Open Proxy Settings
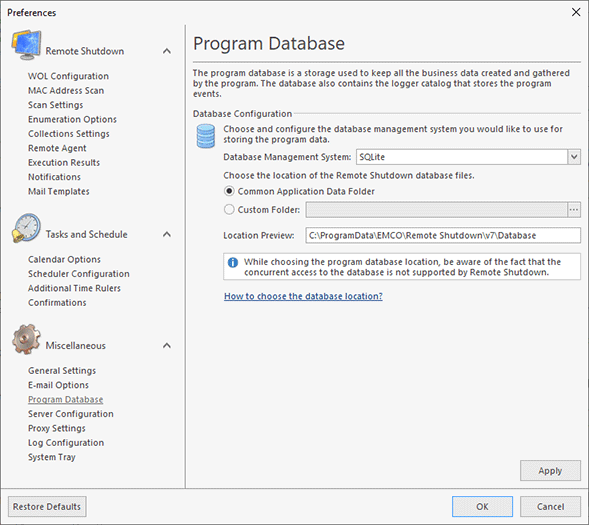The height and width of the screenshot is (525, 589). 57,428
